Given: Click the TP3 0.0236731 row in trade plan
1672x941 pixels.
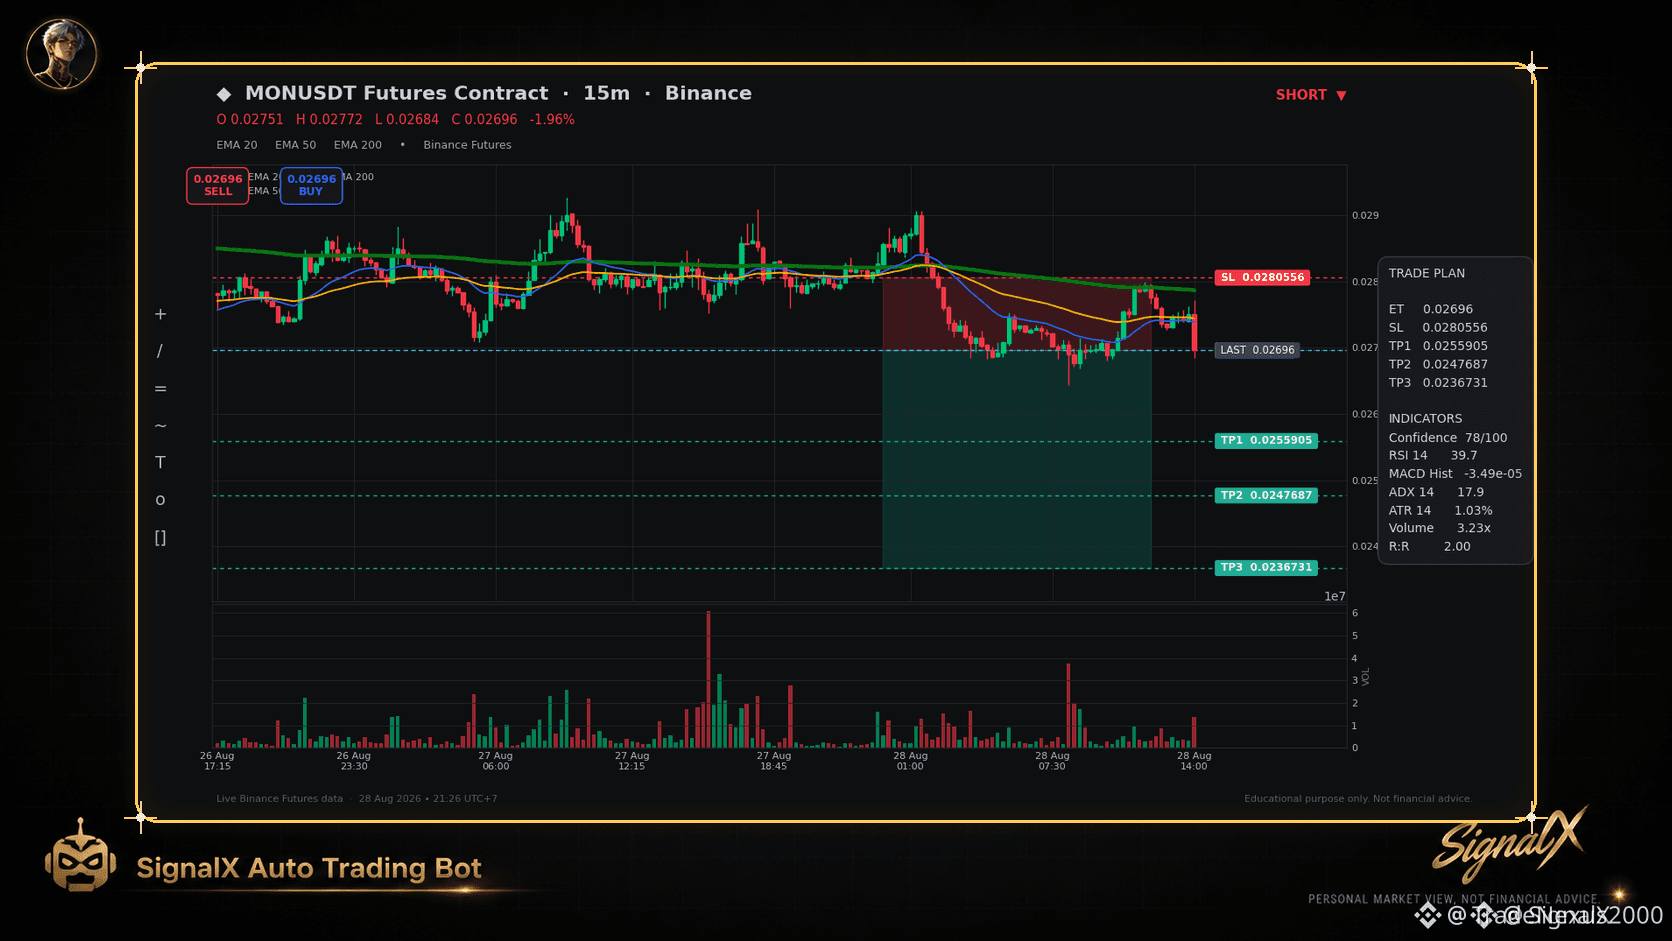Looking at the screenshot, I should 1437,382.
